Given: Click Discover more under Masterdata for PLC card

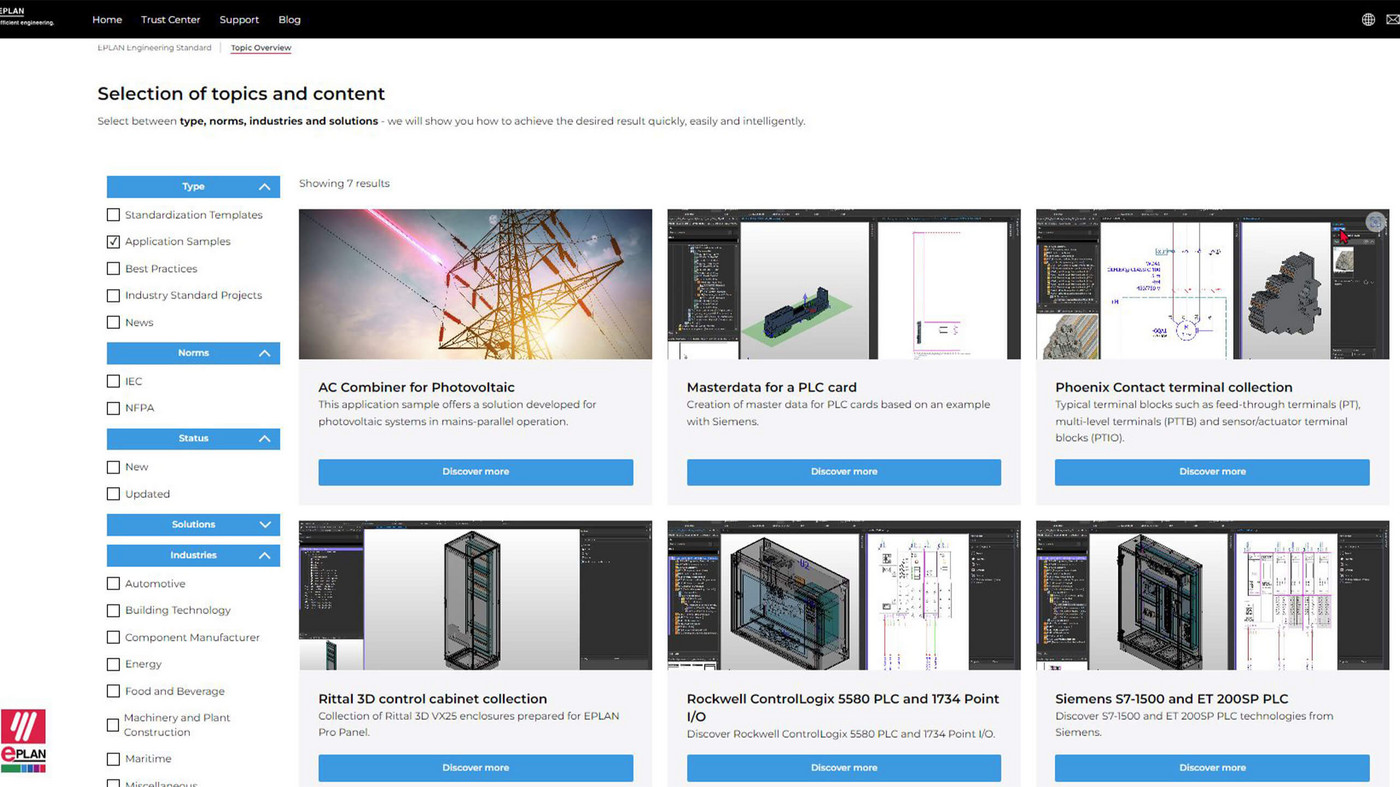Looking at the screenshot, I should [x=843, y=472].
